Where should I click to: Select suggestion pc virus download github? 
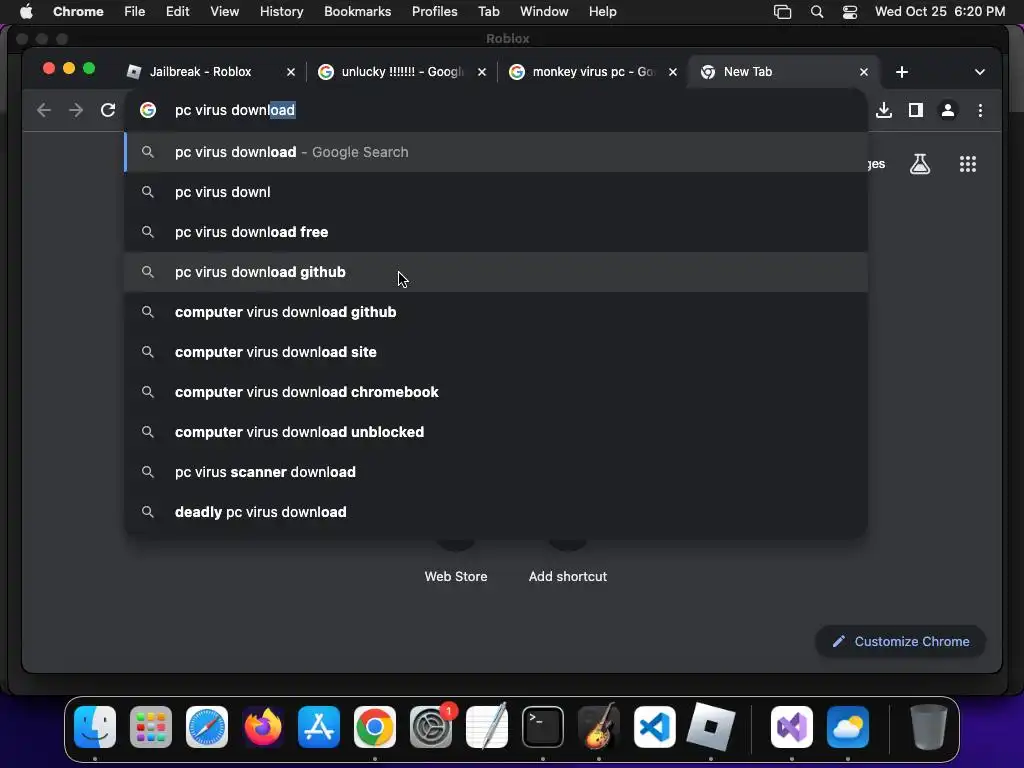point(496,272)
